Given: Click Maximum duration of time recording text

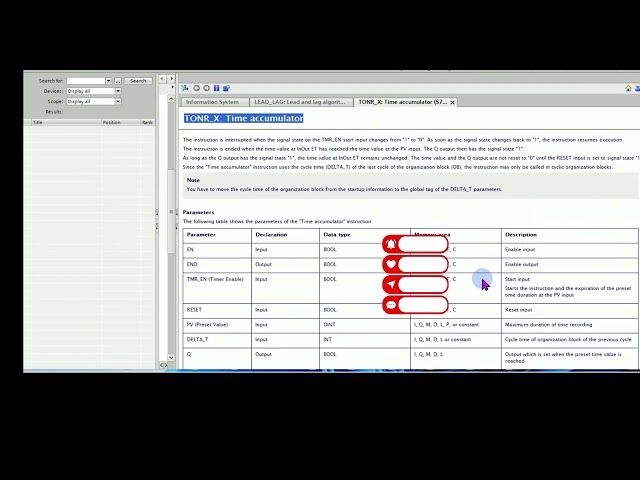Looking at the screenshot, I should pos(548,325).
